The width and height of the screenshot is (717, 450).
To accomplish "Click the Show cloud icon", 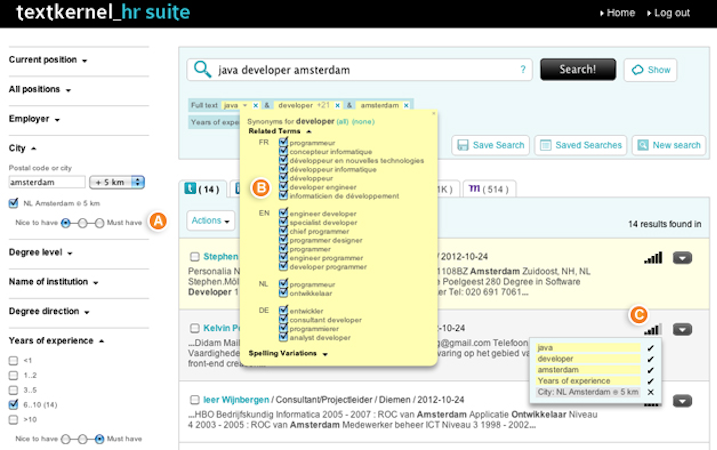I will click(x=637, y=70).
